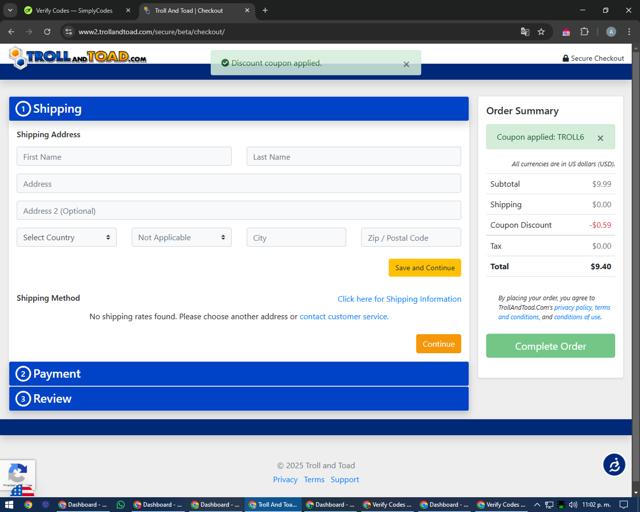The width and height of the screenshot is (640, 512).
Task: Show hidden system tray icons
Action: tap(537, 505)
